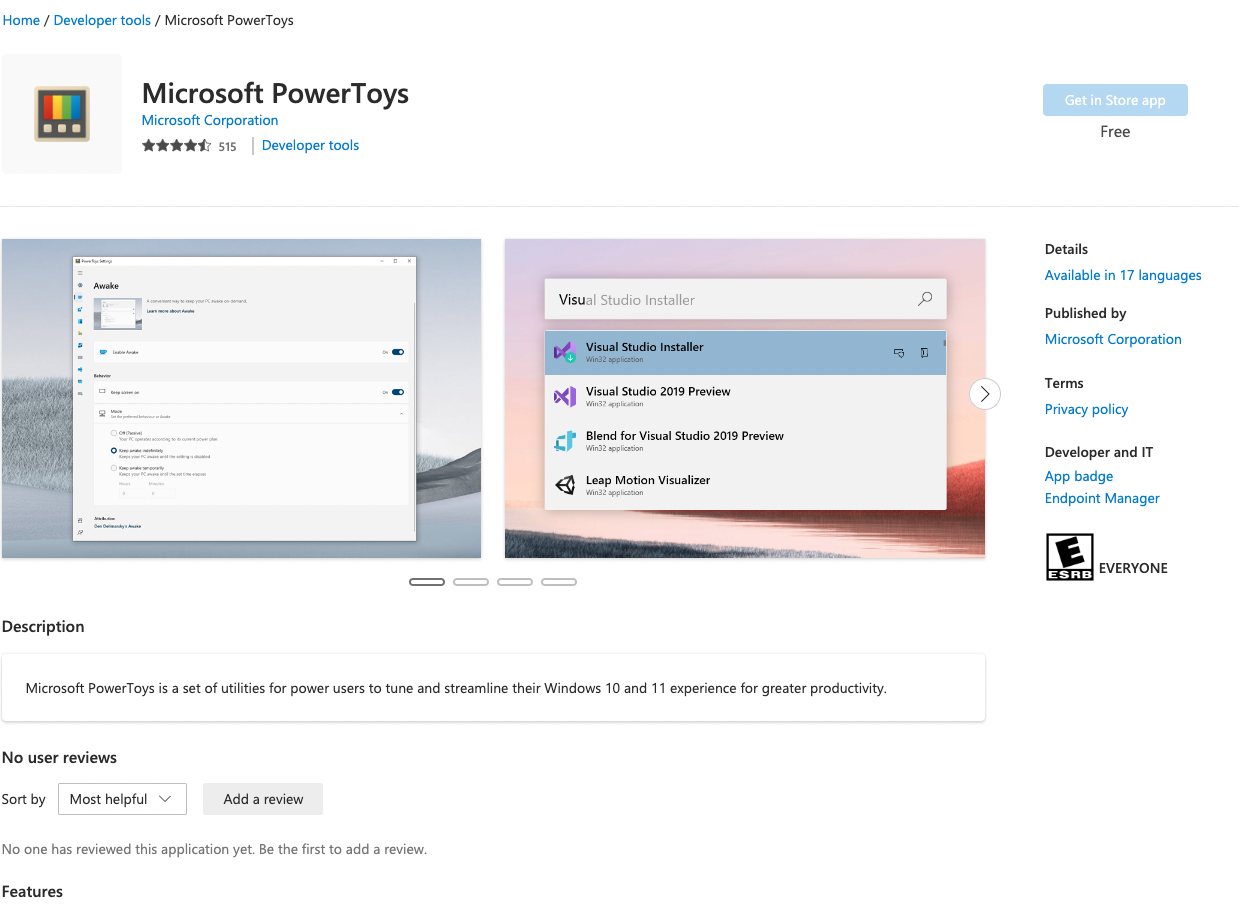View Available in 17 languages link

1123,275
